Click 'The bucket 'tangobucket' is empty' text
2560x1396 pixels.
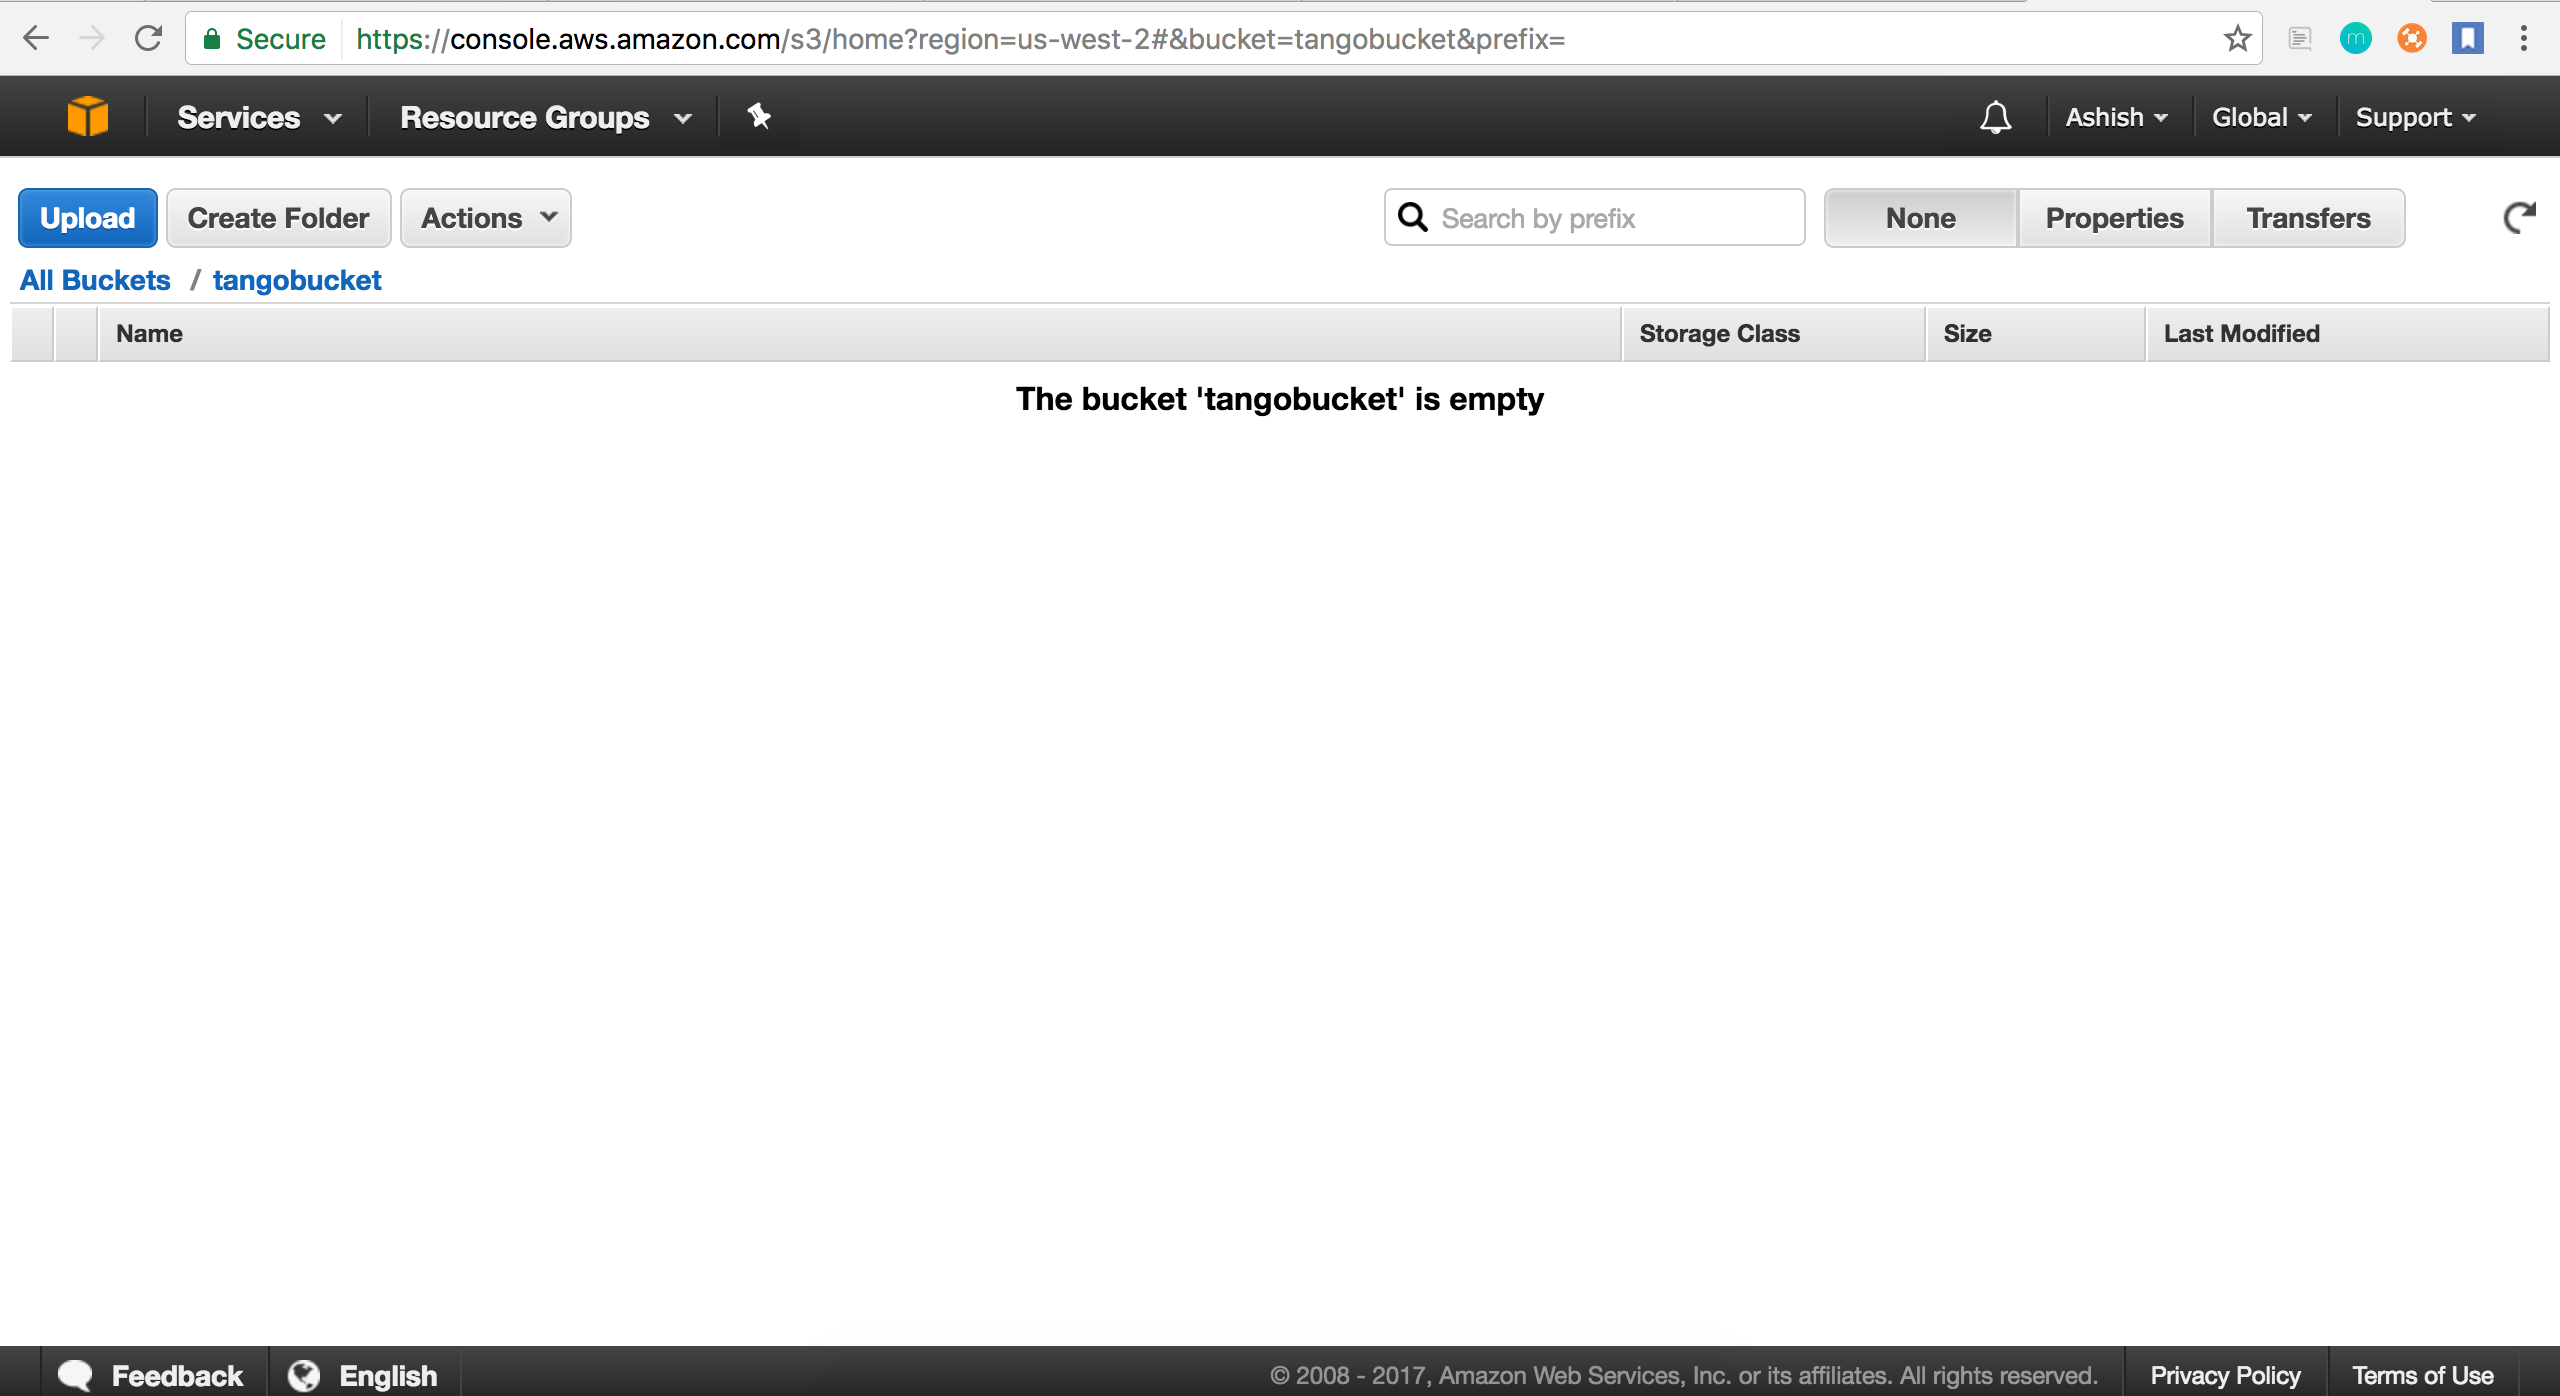(1279, 399)
